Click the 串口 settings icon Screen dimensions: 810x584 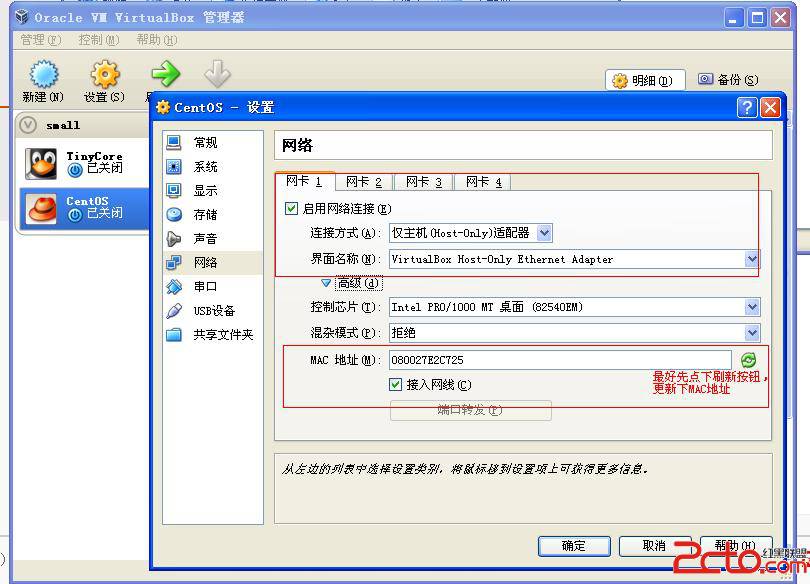coord(176,288)
